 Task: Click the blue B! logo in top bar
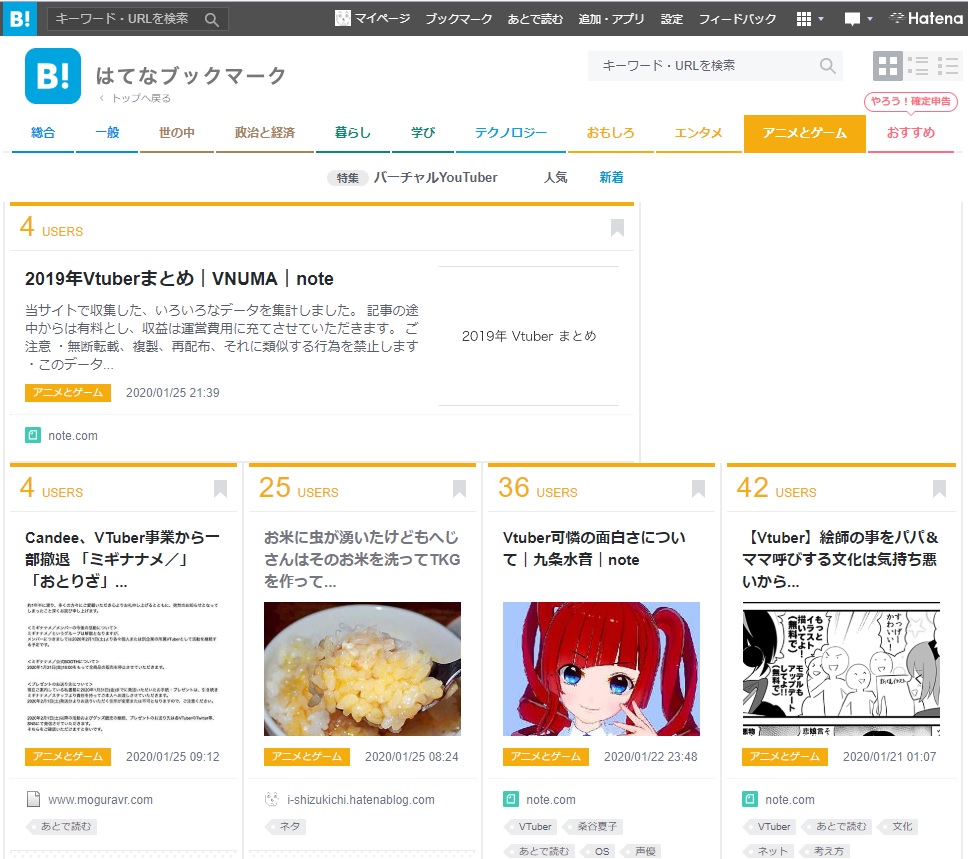20,19
